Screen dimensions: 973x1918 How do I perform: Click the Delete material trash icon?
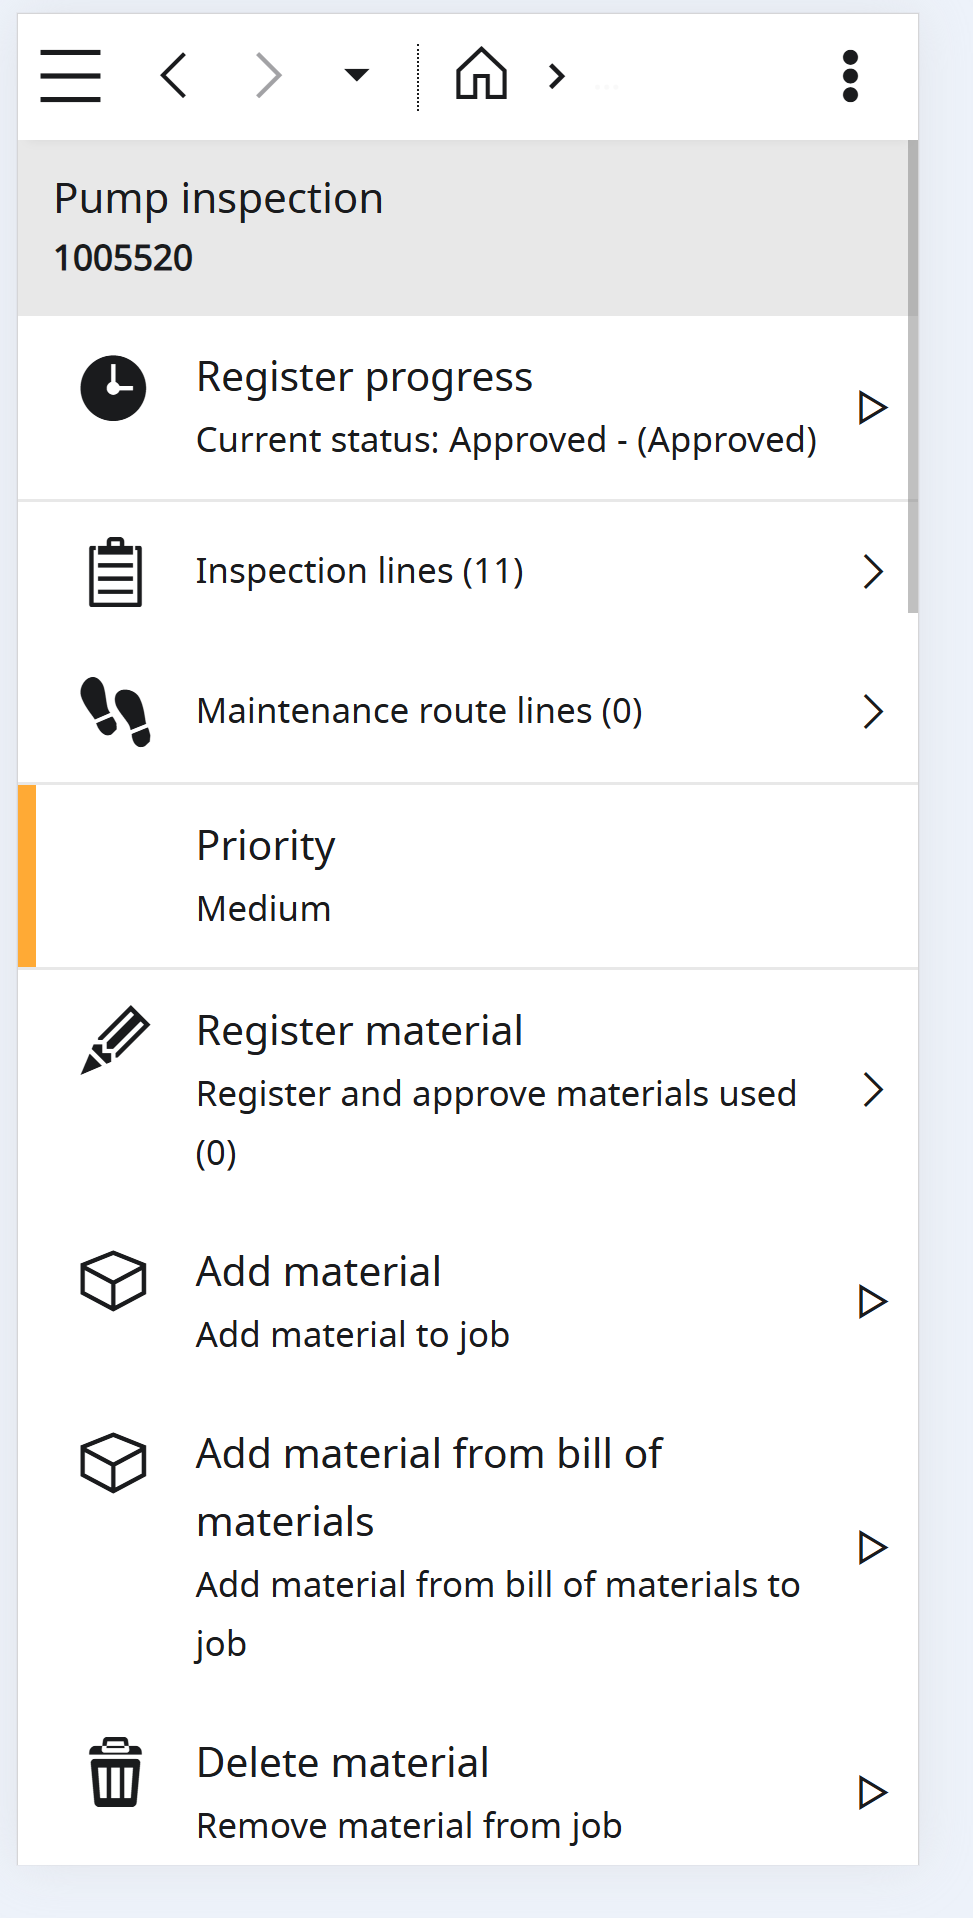point(115,1772)
